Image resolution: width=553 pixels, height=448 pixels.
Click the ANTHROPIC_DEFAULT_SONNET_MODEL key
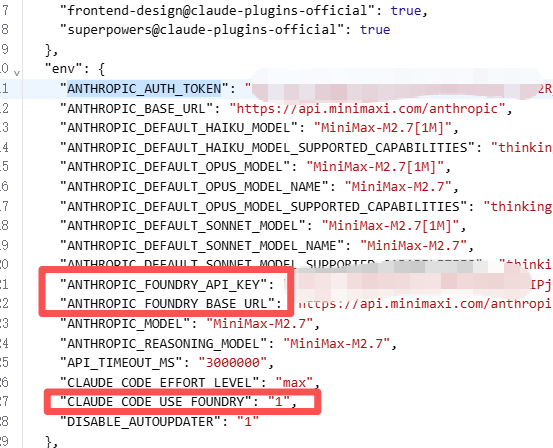coord(182,225)
